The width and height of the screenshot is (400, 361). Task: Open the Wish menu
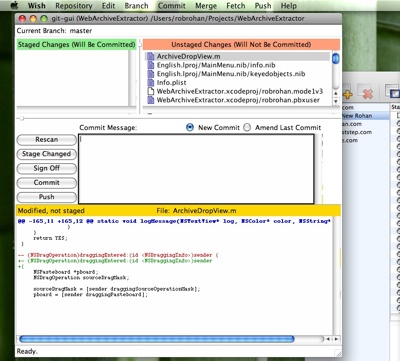(37, 6)
